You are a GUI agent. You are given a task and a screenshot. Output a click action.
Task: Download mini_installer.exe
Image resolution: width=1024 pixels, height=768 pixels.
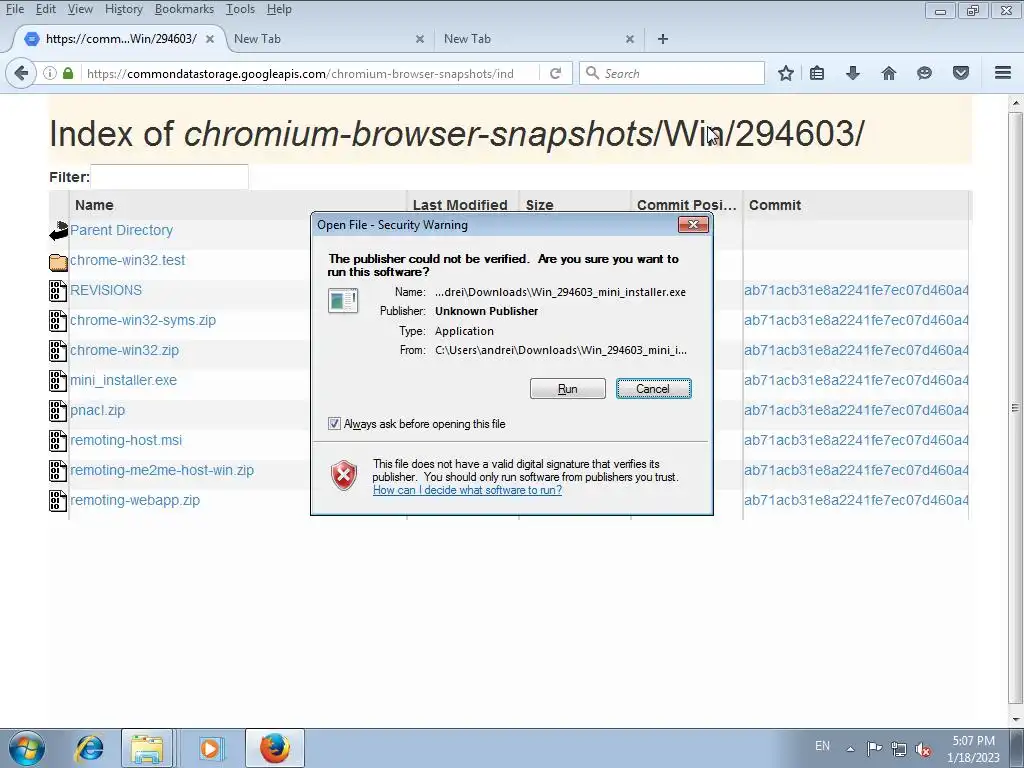pyautogui.click(x=123, y=381)
